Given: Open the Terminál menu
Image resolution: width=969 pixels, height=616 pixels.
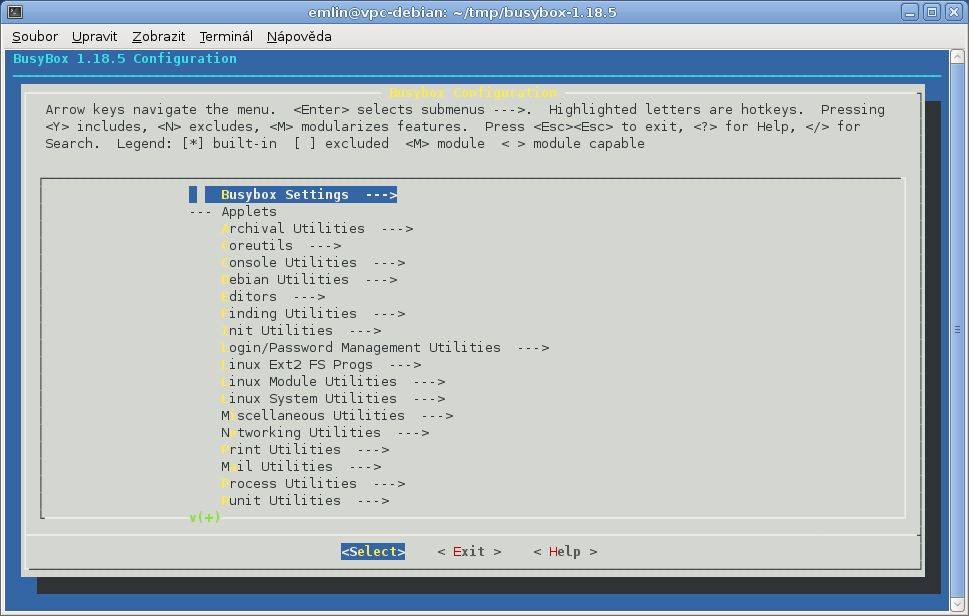Looking at the screenshot, I should click(226, 36).
